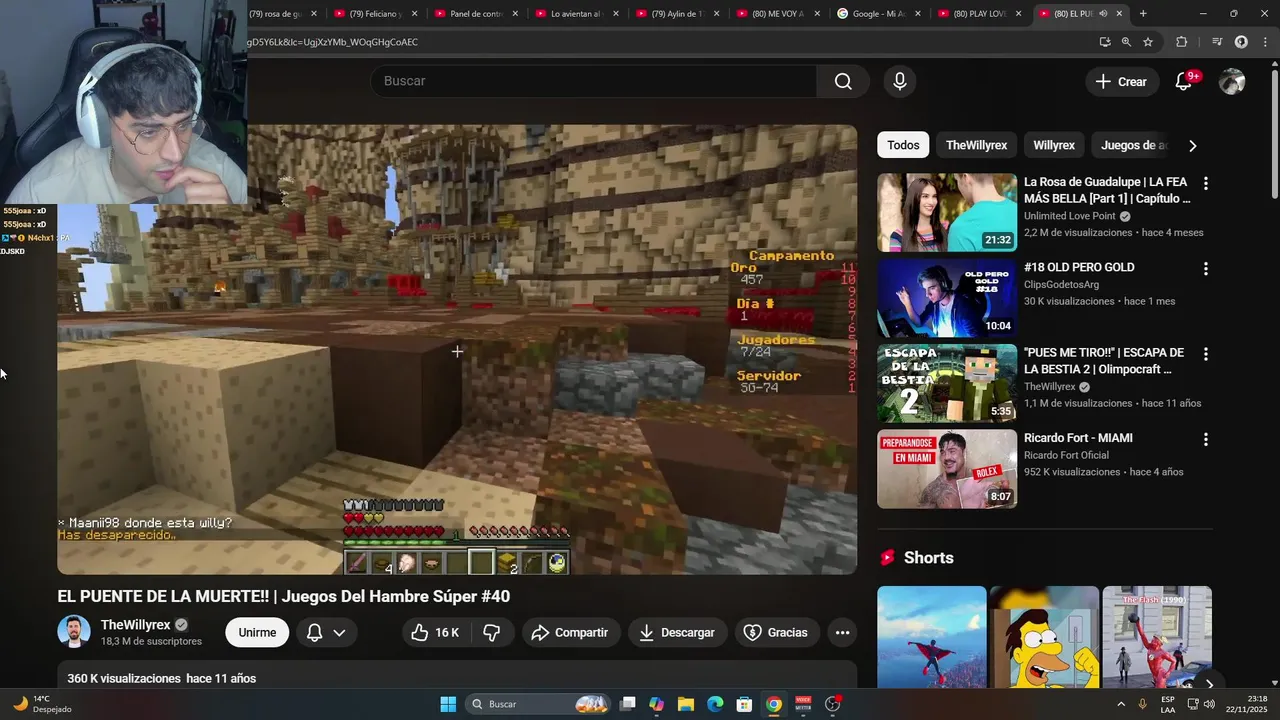Open Chrome extensions puzzle icon
Screen dimensions: 1280x720
coord(1181,42)
